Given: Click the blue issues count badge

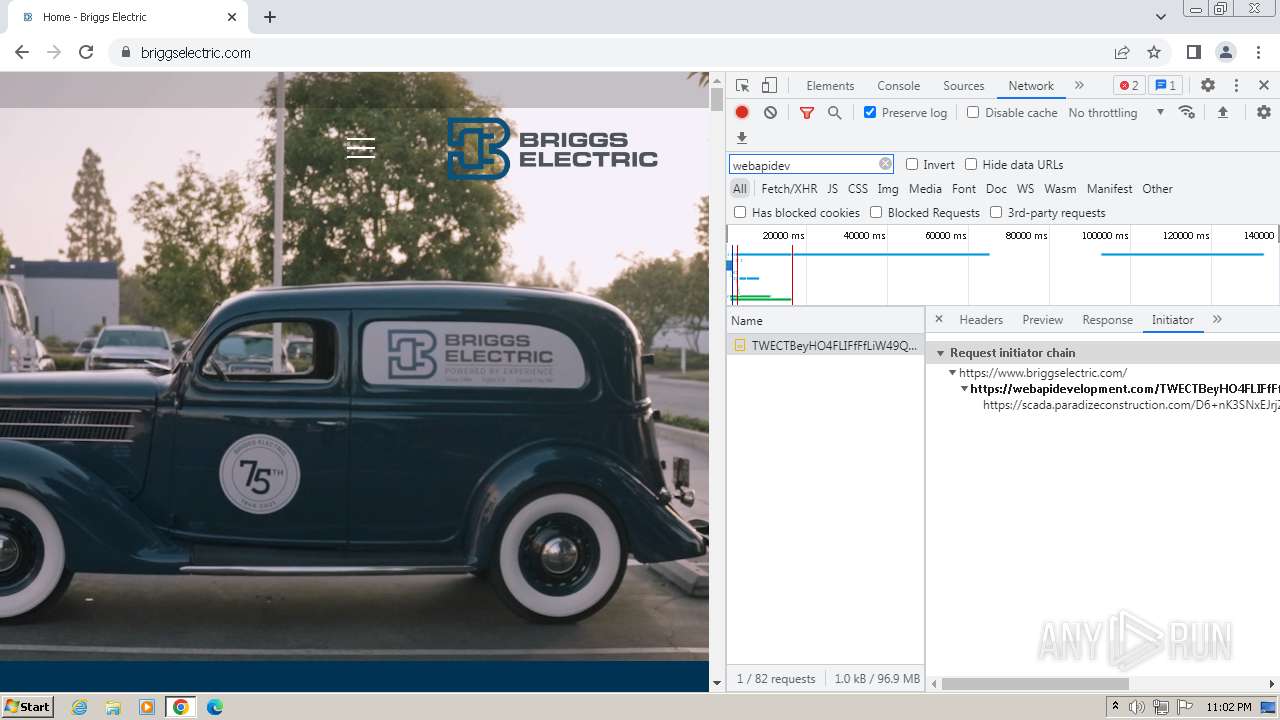Looking at the screenshot, I should tap(1164, 85).
